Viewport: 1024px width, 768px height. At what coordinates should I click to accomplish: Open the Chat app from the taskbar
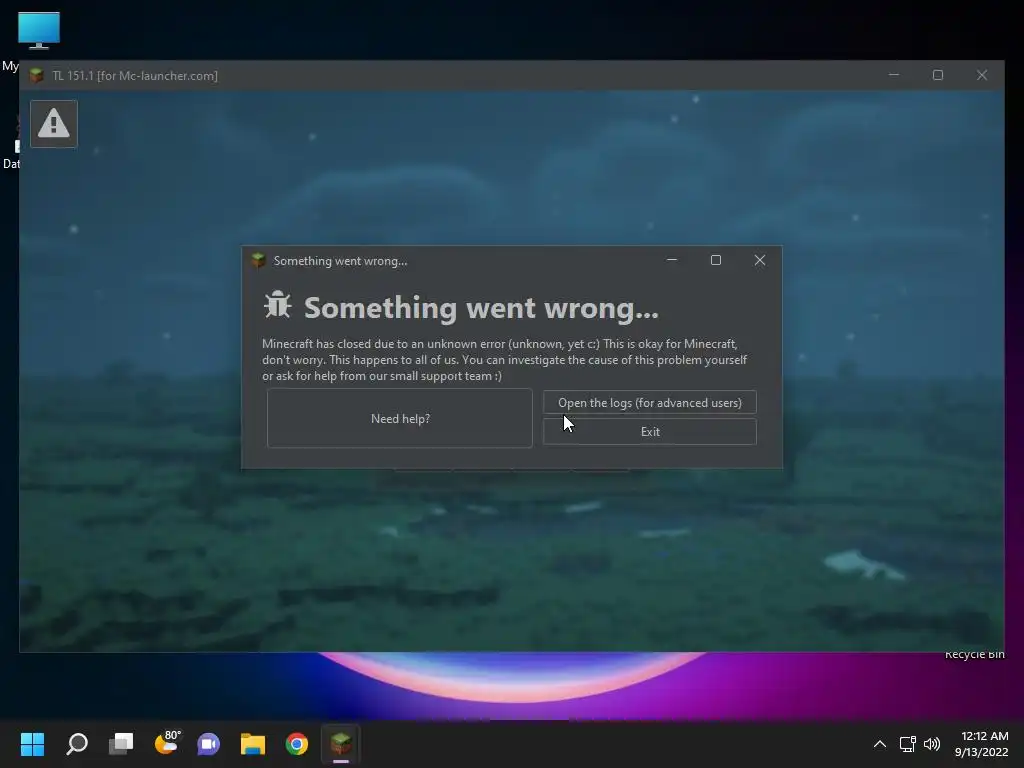(x=208, y=744)
